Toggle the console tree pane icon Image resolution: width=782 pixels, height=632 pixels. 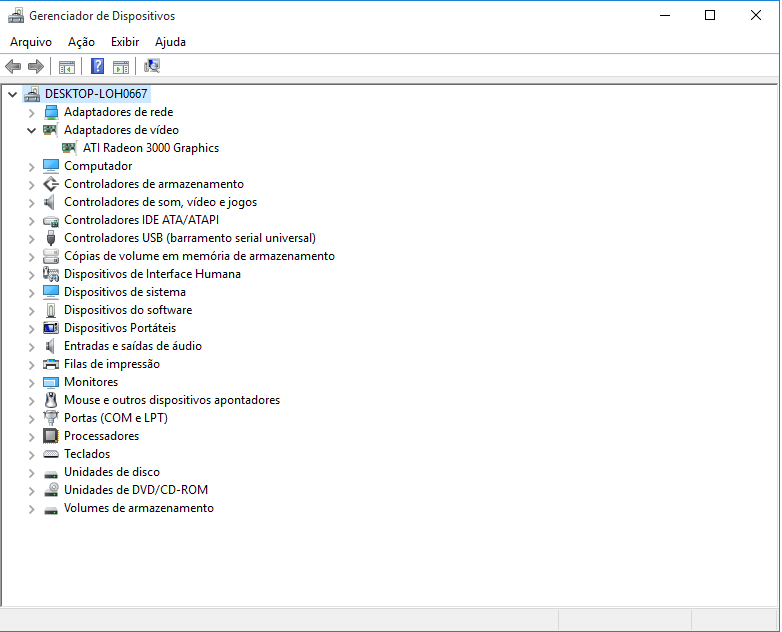[x=66, y=66]
